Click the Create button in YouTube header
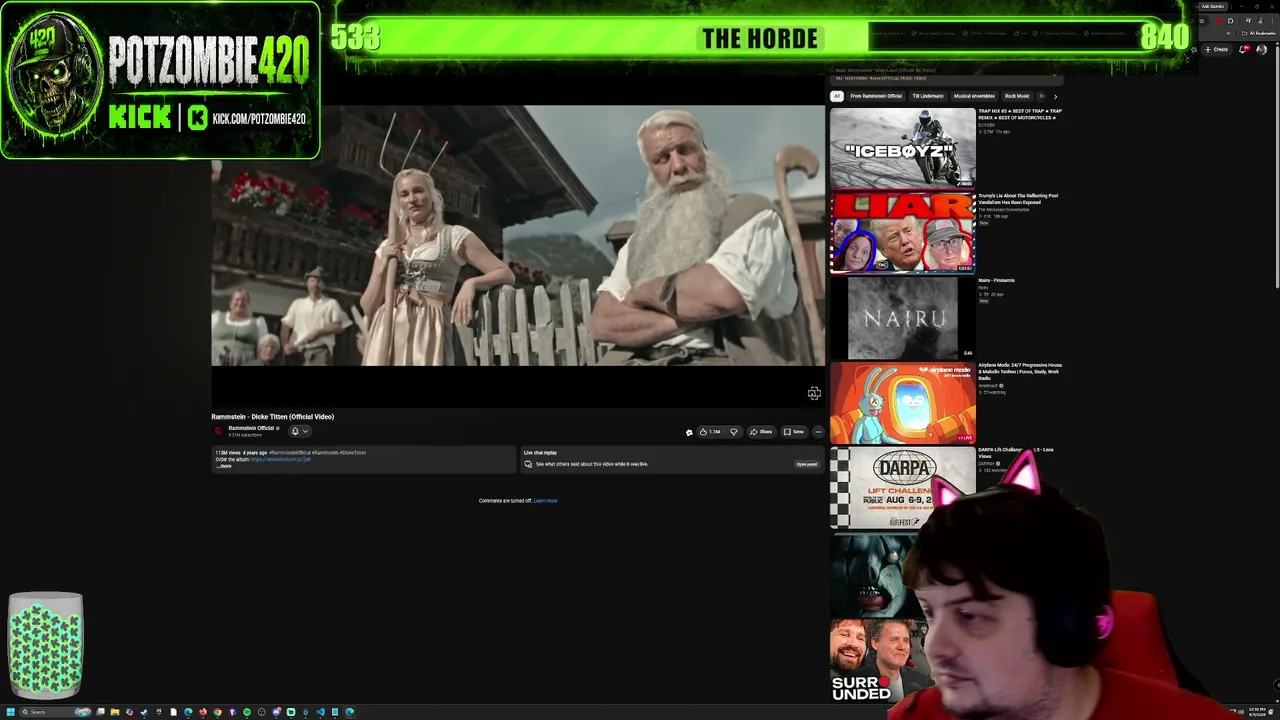Viewport: 1280px width, 720px height. (x=1217, y=49)
